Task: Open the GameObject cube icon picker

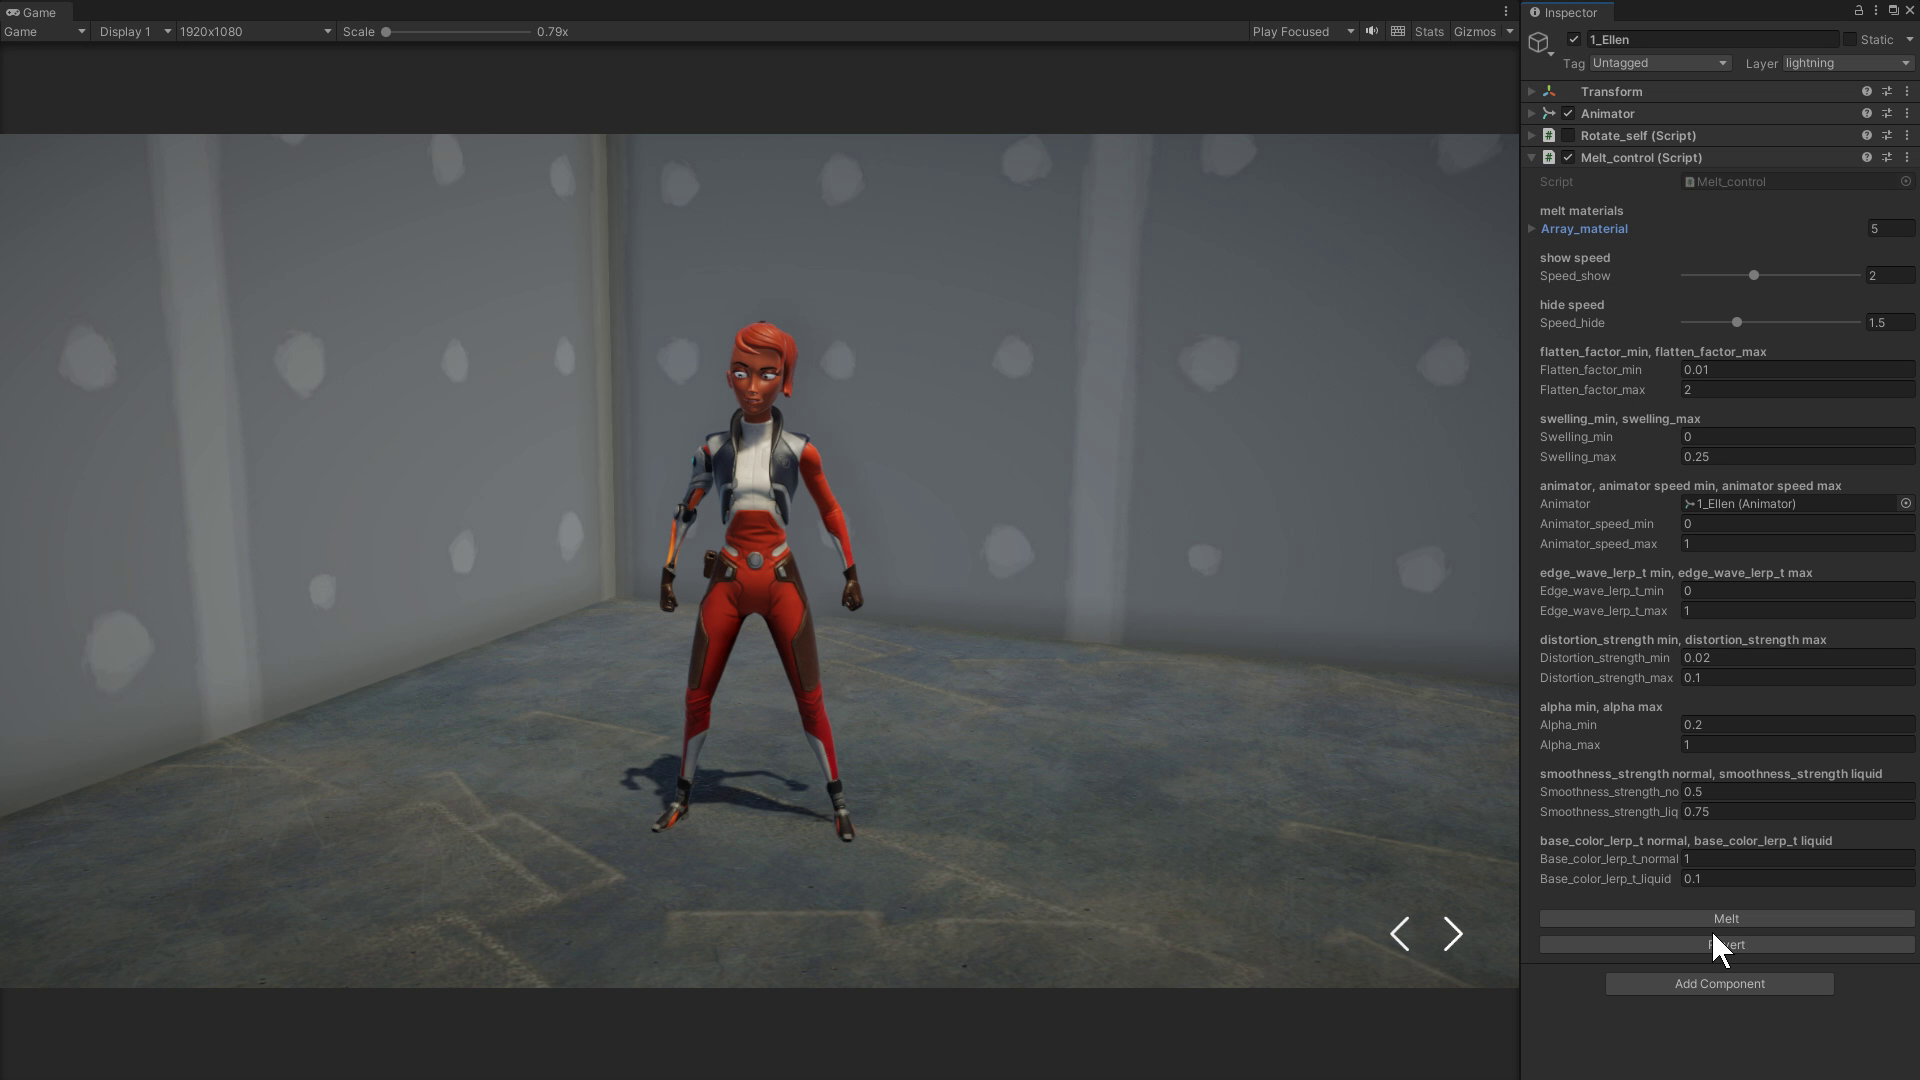Action: coord(1539,42)
